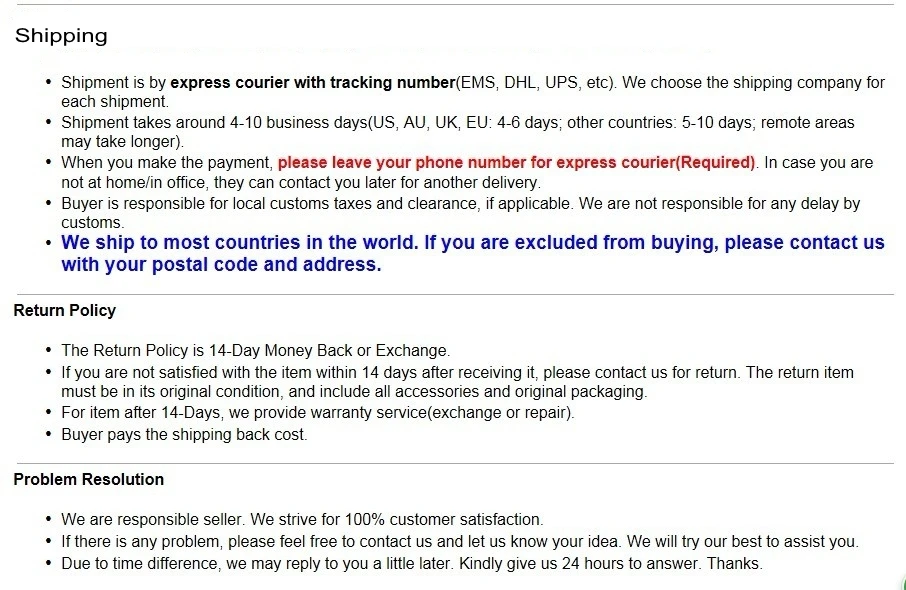Click the 'For item after 14-Days' warranty bullet

(318, 413)
